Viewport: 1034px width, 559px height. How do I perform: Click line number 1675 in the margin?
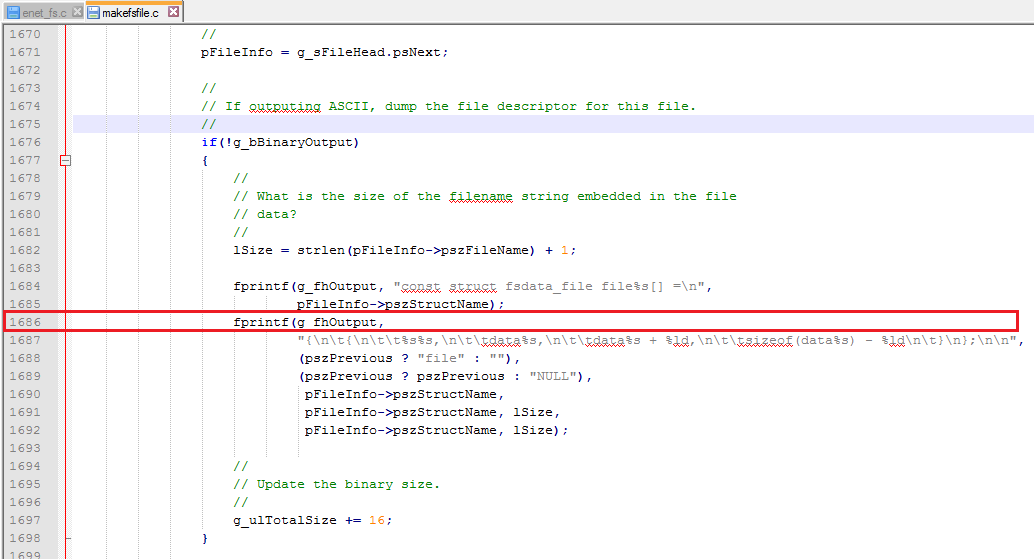24,124
